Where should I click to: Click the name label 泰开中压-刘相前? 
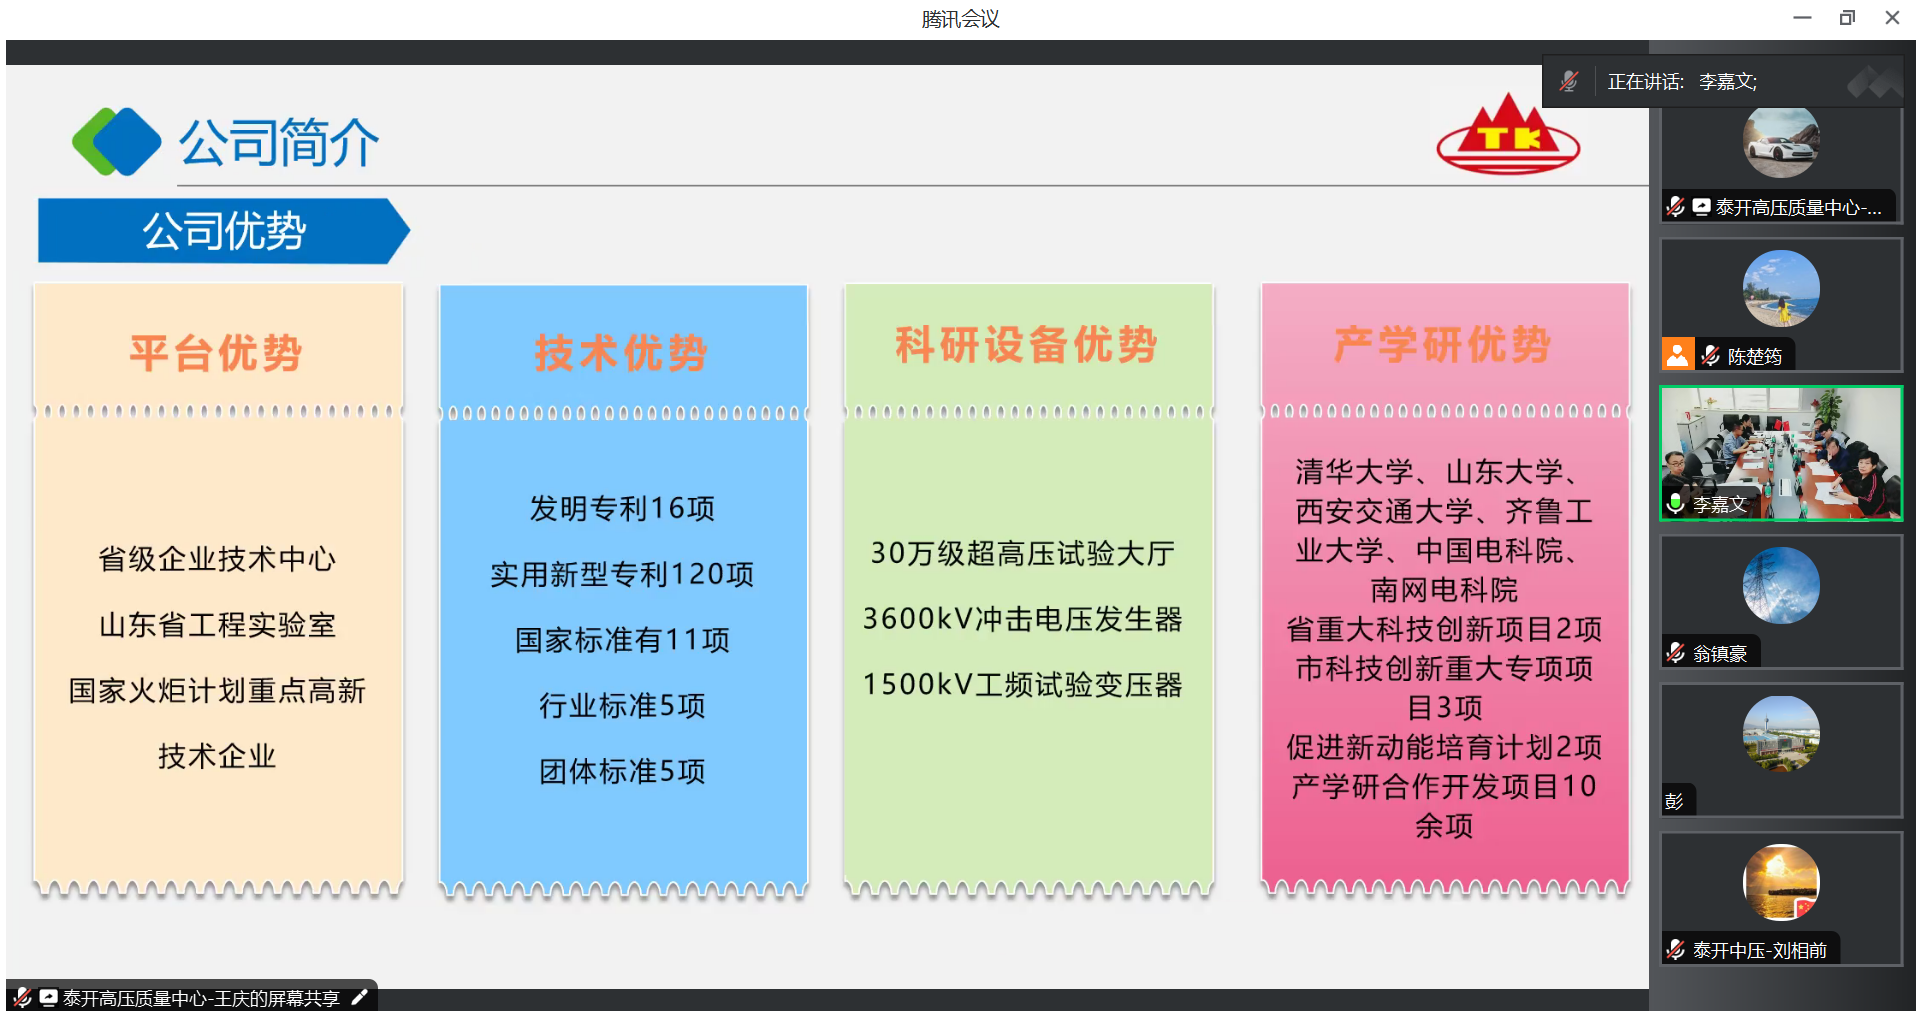tap(1760, 950)
